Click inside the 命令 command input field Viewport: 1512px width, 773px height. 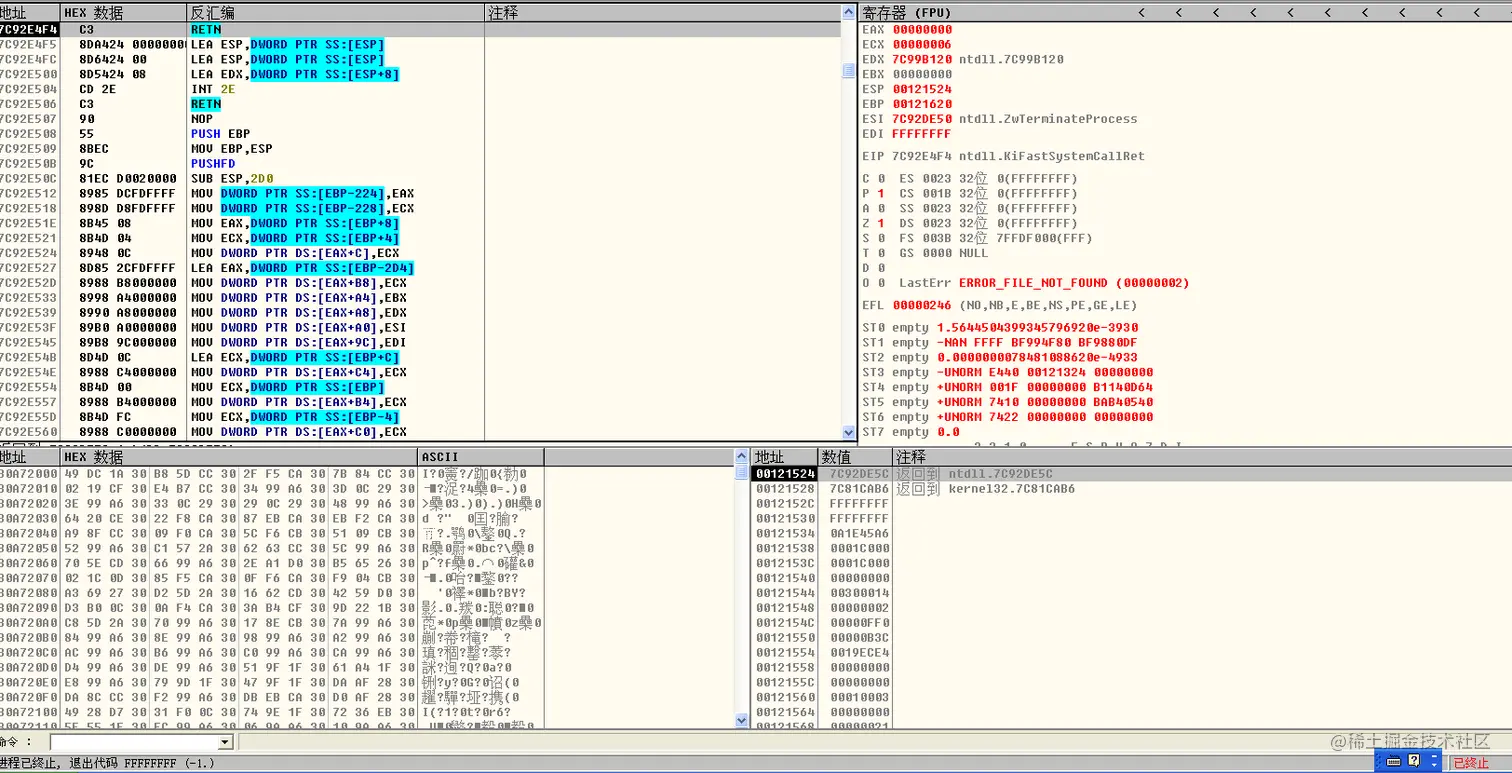click(x=134, y=742)
